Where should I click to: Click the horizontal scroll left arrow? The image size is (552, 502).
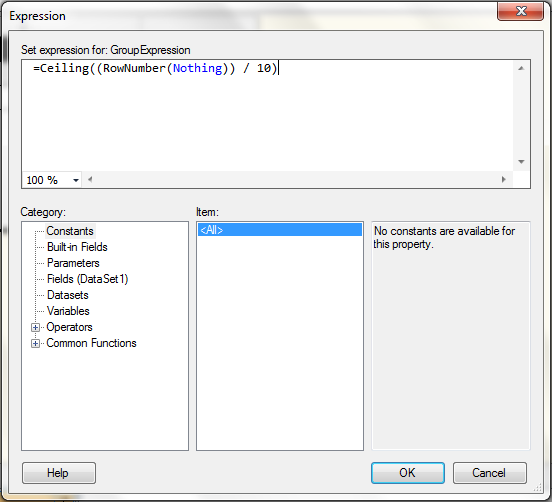pos(90,180)
